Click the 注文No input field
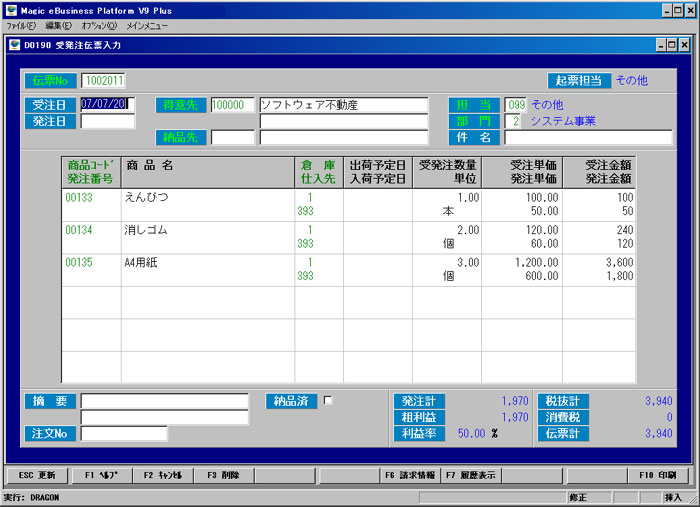 pos(124,433)
